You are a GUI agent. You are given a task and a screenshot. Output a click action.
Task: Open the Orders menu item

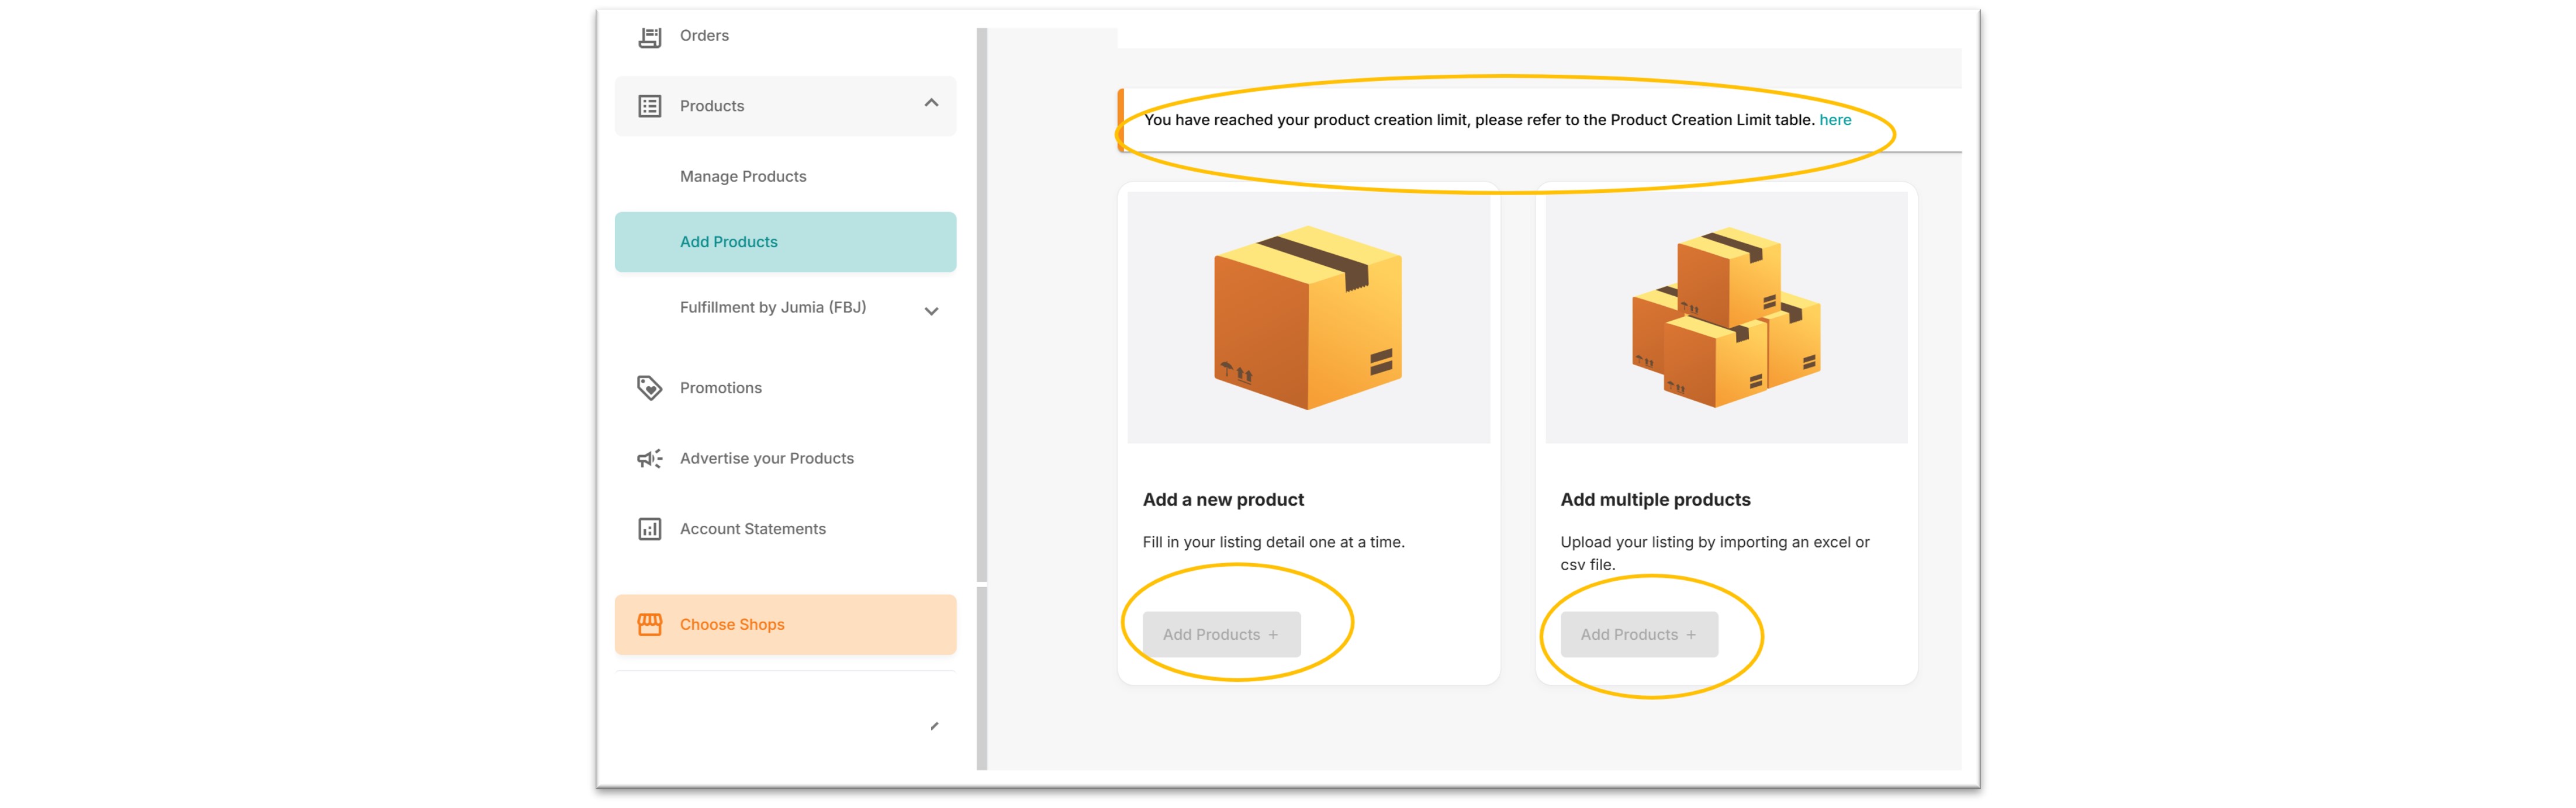coord(704,36)
